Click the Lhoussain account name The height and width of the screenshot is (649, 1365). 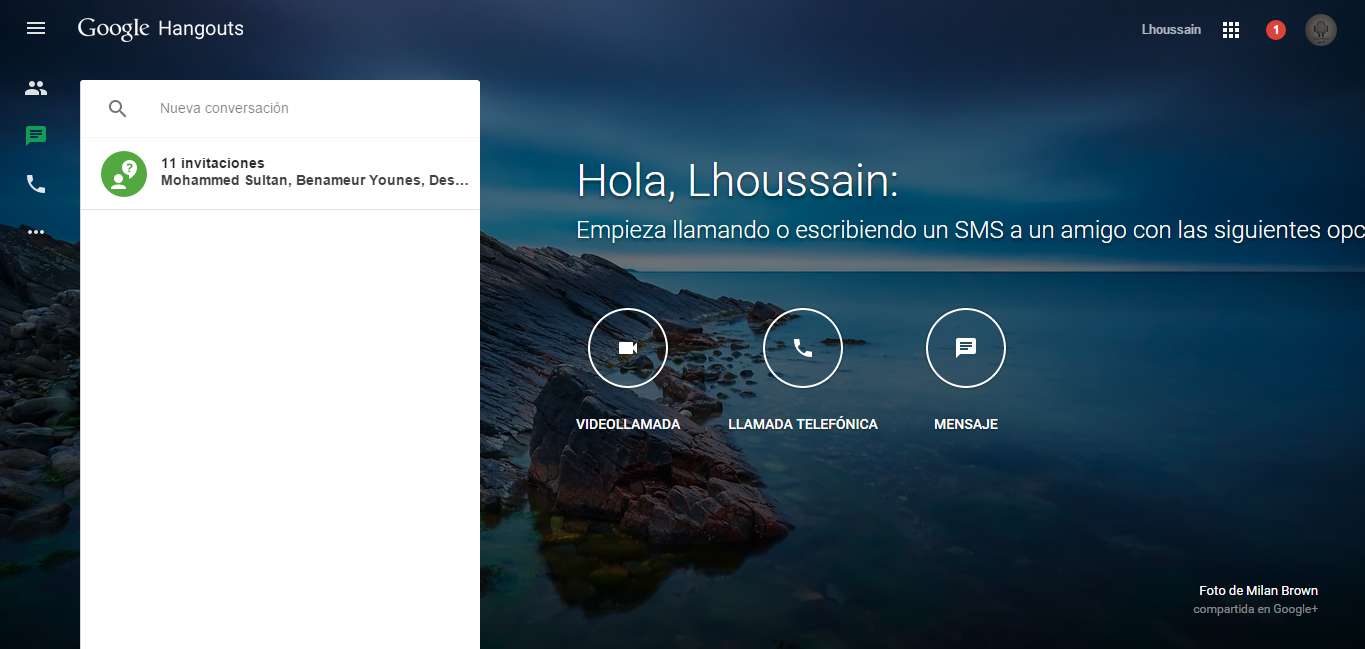click(x=1171, y=30)
